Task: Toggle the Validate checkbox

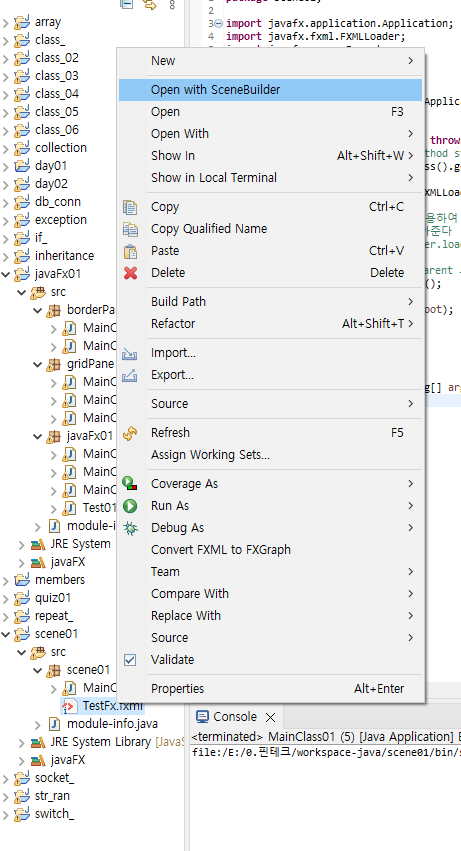Action: click(130, 660)
